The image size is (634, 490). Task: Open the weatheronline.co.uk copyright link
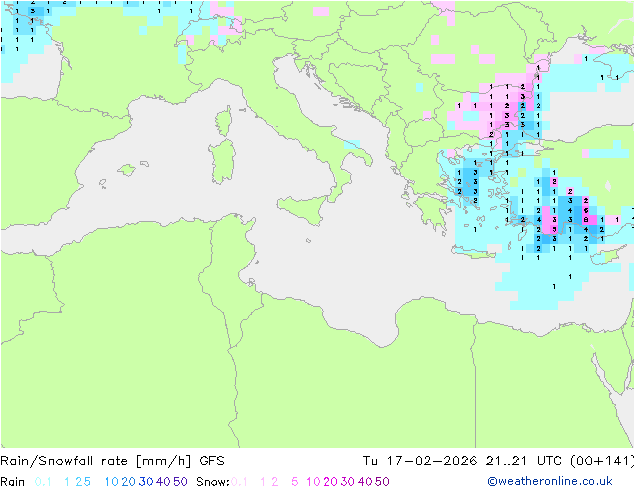pos(550,481)
